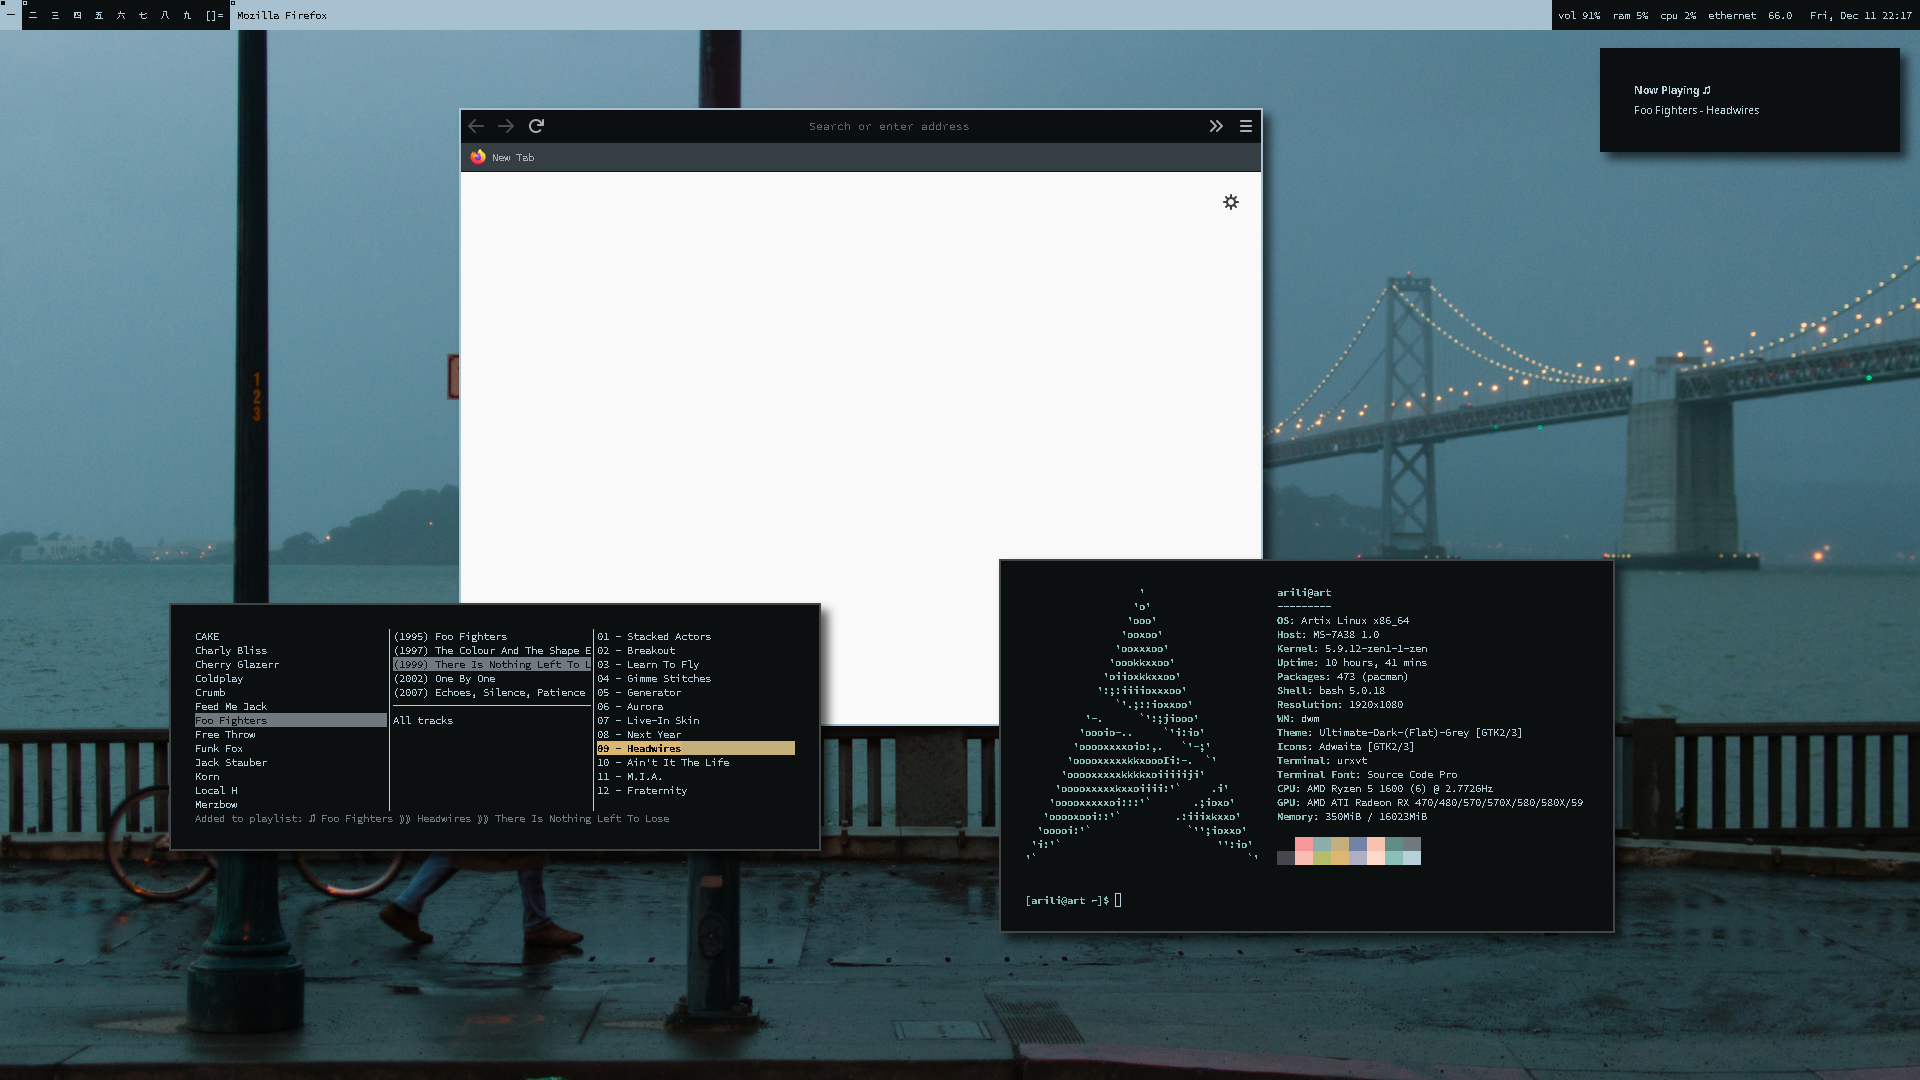The height and width of the screenshot is (1080, 1920).
Task: Click the vol 91% status entry
Action: (x=1579, y=16)
